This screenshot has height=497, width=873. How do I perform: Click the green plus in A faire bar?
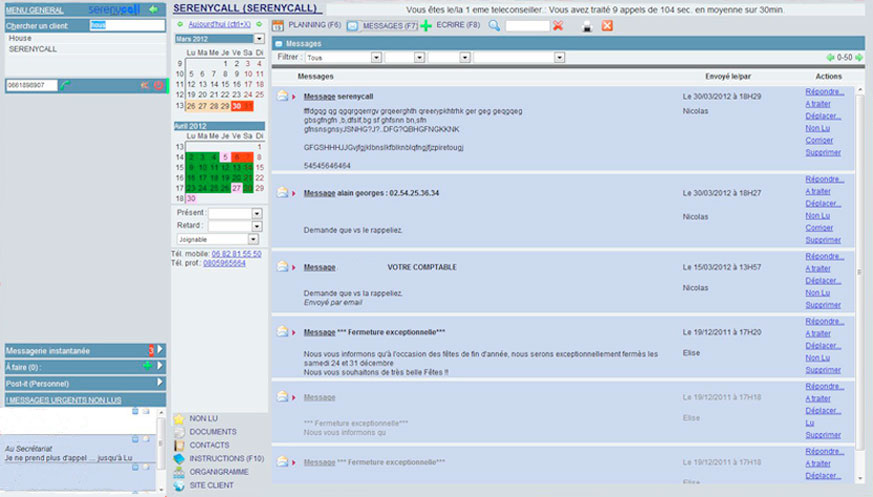tap(147, 366)
